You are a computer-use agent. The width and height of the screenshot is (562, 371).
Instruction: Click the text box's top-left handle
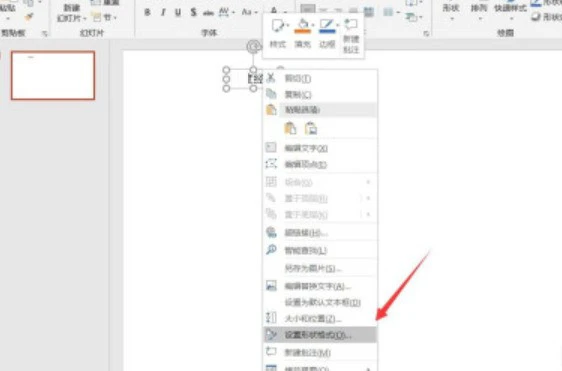[x=226, y=70]
